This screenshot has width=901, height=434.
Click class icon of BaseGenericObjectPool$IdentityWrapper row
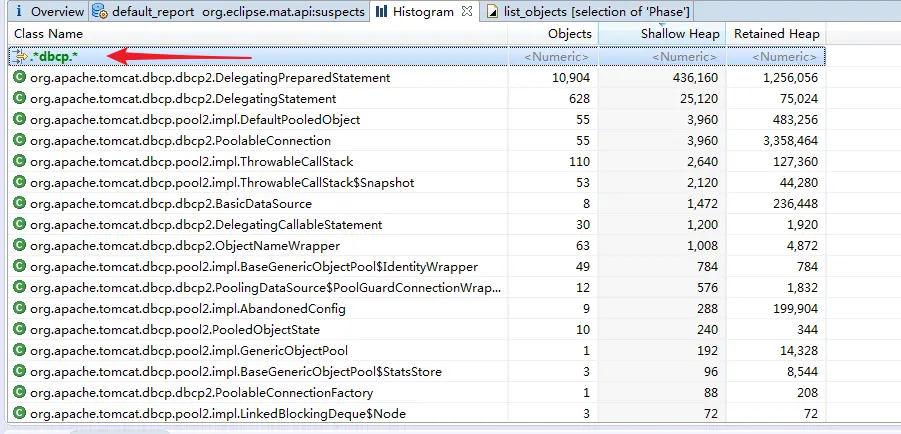coord(20,266)
